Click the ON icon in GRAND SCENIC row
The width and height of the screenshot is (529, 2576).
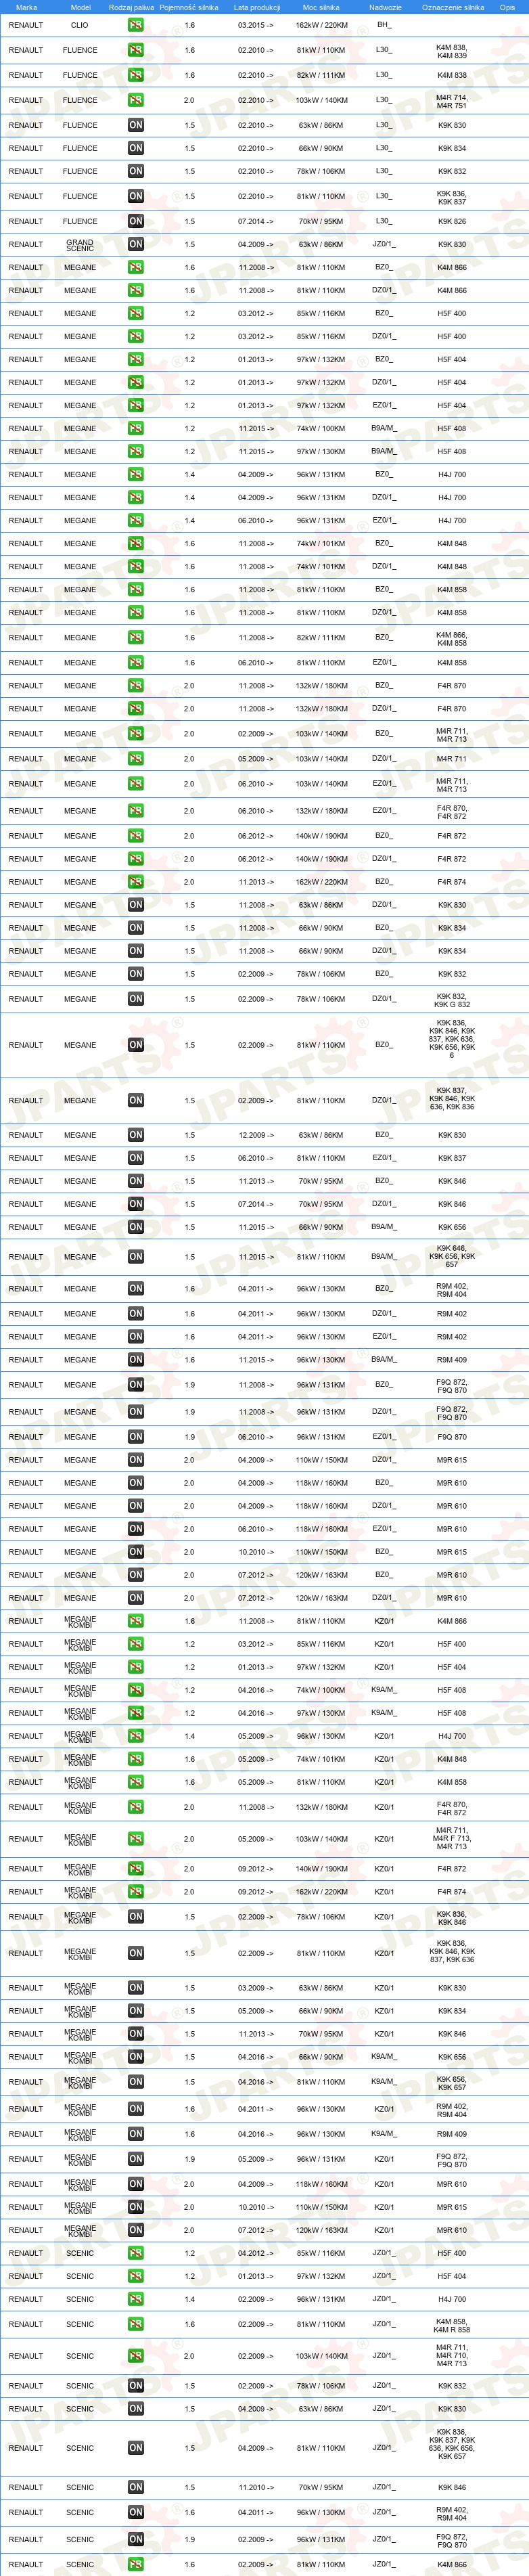(x=135, y=244)
